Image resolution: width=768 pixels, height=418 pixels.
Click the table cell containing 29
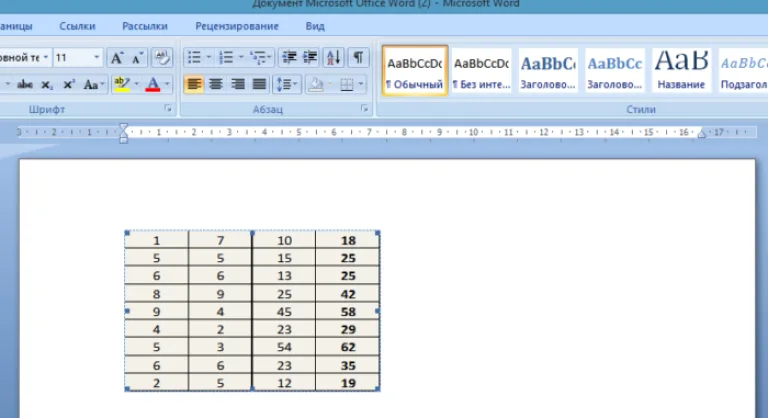point(348,329)
